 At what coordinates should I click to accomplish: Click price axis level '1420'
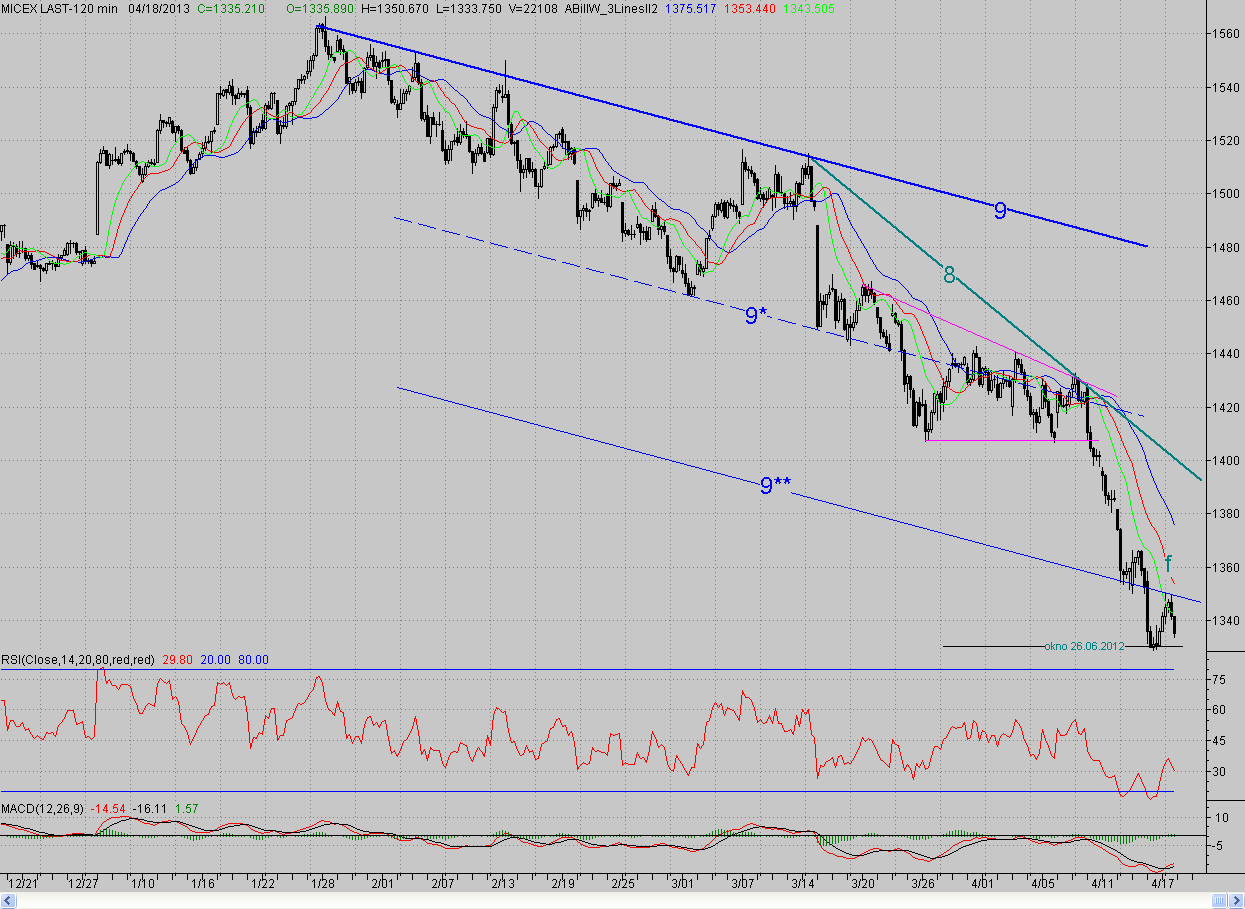(x=1226, y=407)
